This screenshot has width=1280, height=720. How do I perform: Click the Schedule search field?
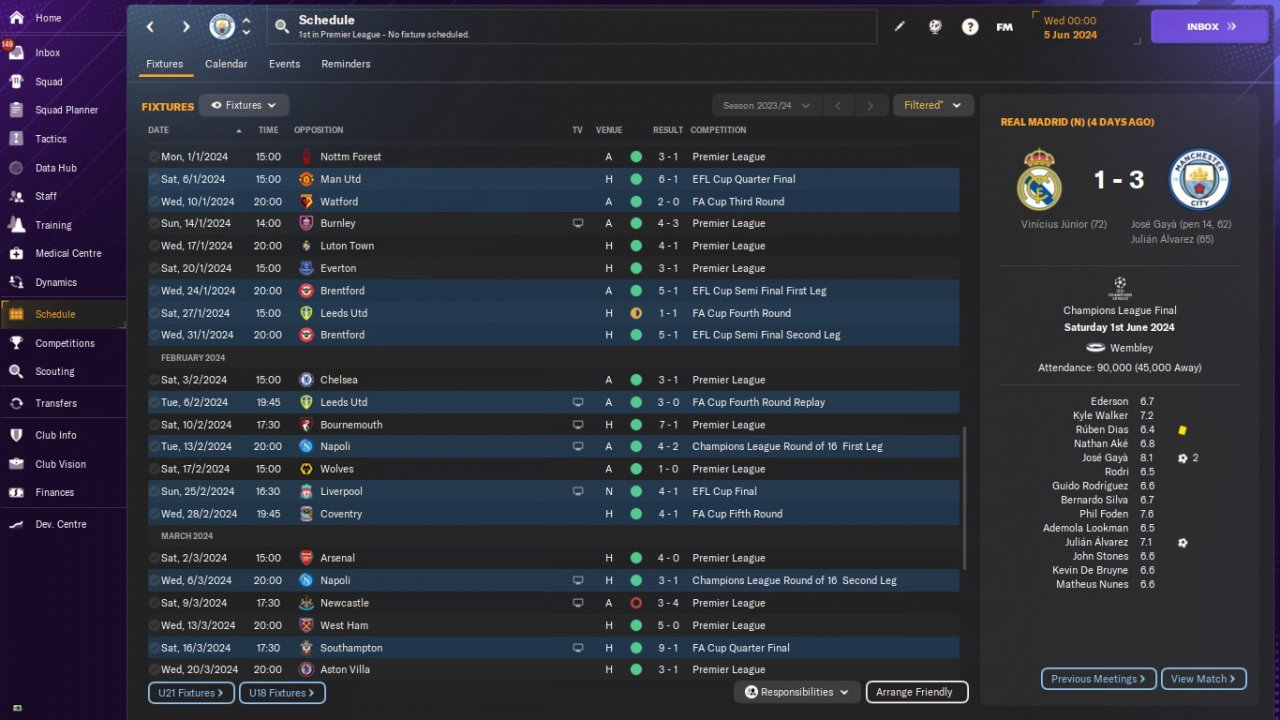571,27
